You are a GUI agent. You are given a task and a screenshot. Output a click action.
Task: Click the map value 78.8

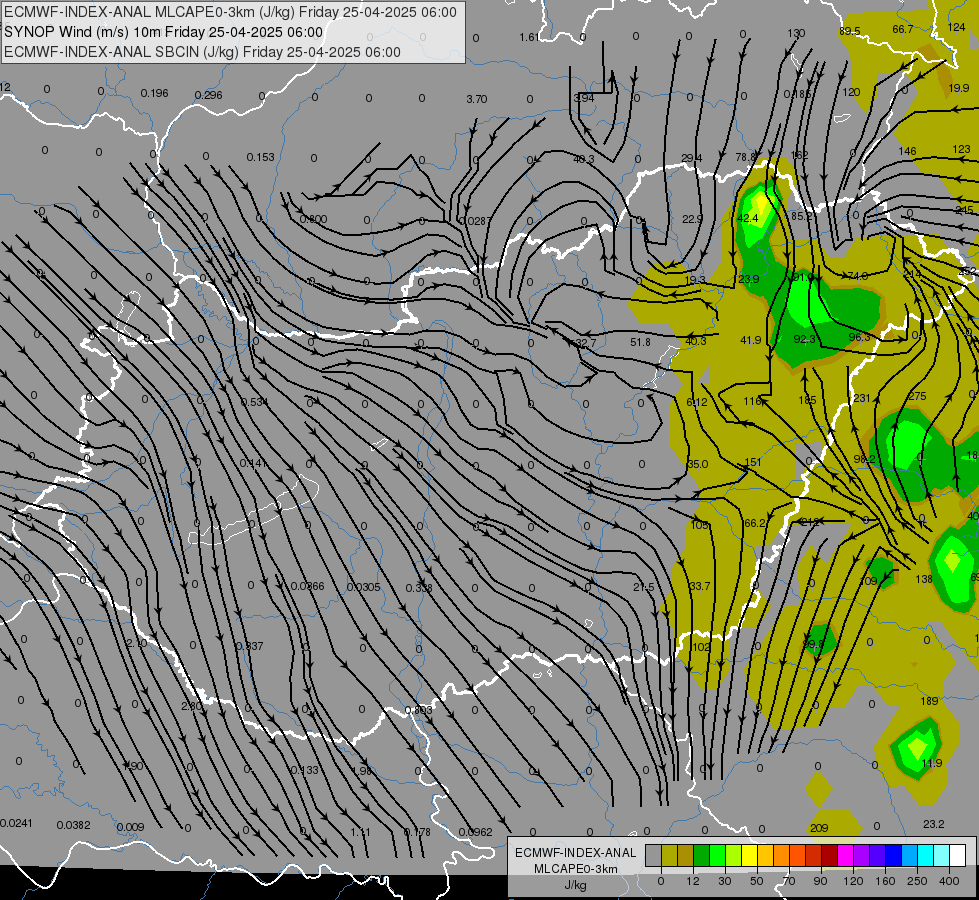[746, 157]
